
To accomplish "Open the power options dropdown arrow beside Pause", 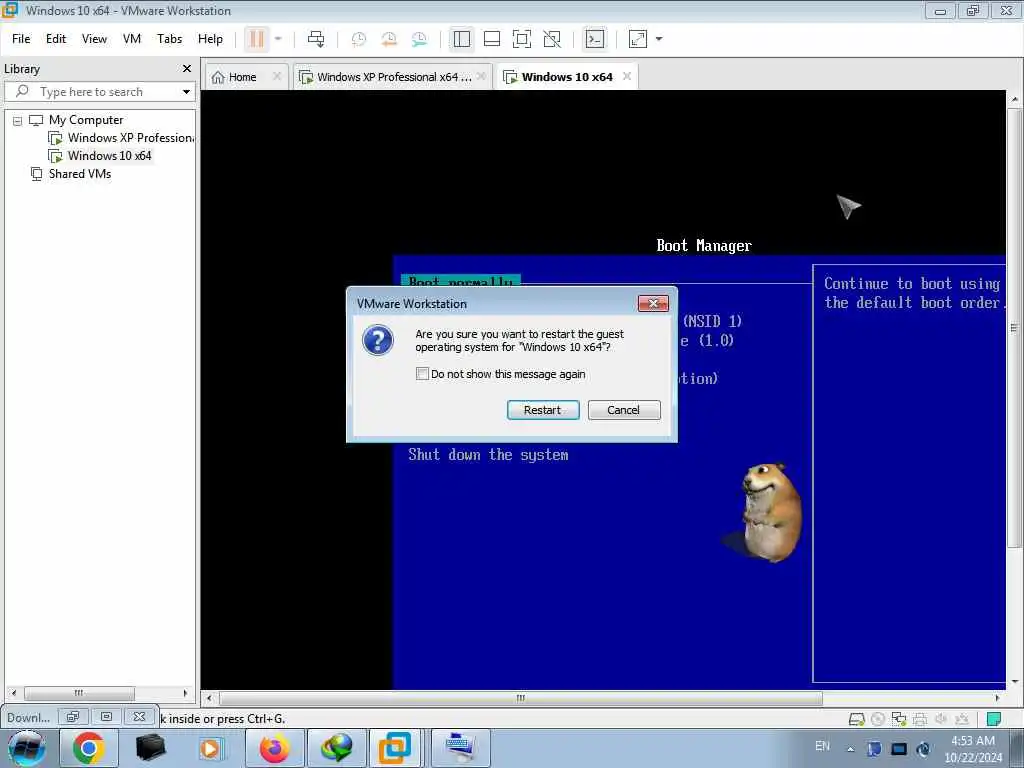I will point(278,39).
